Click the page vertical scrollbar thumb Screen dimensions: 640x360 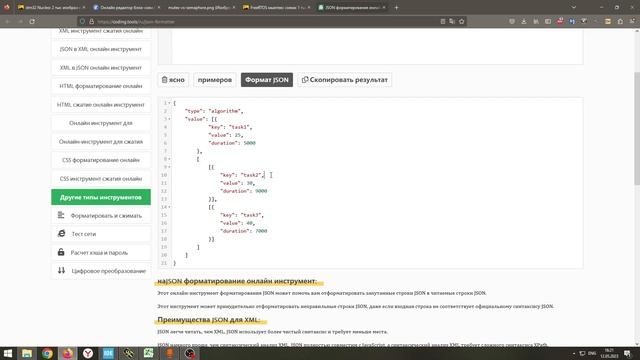(637, 129)
